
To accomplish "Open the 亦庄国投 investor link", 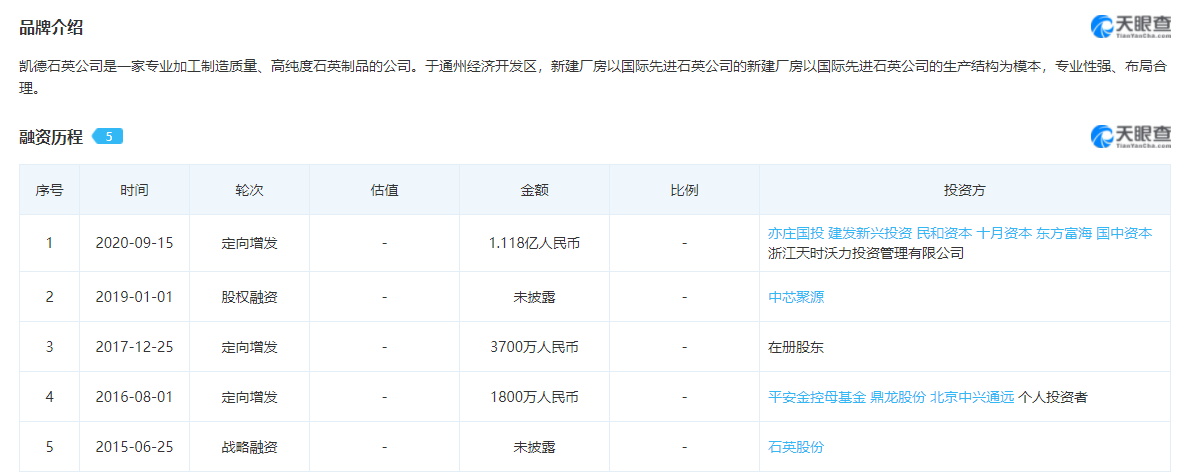I will pyautogui.click(x=795, y=233).
